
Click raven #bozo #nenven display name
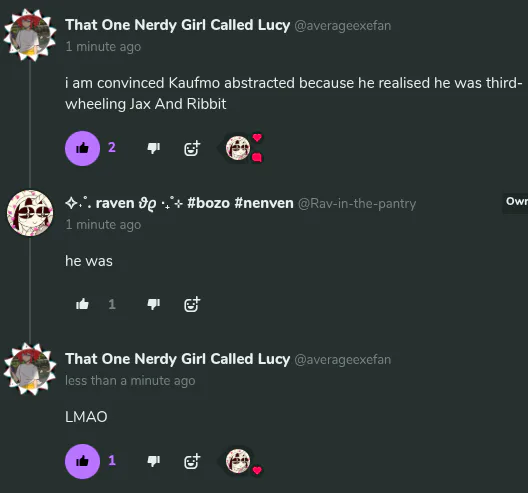[x=179, y=203]
